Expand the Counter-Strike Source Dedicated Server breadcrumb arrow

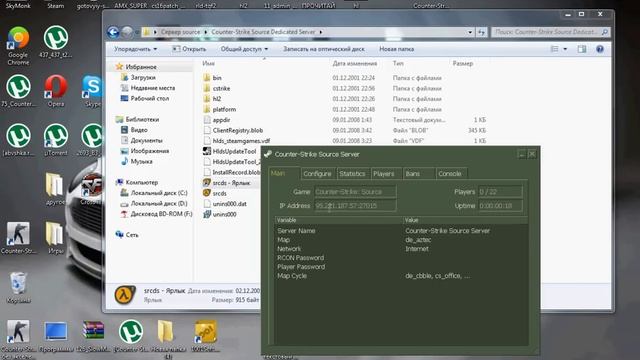tap(321, 32)
